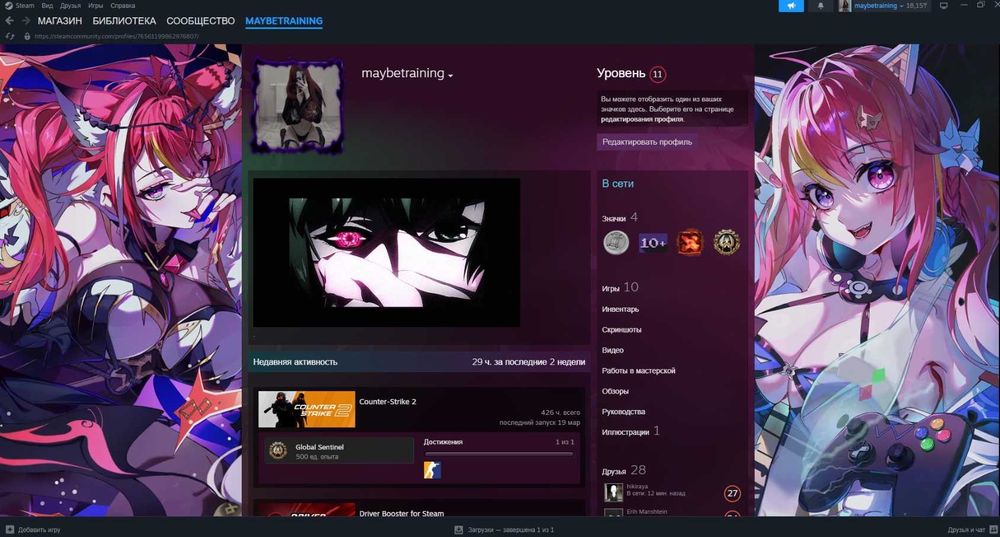Switch to Big Picture mode monitor icon
This screenshot has width=1000, height=537.
click(944, 6)
